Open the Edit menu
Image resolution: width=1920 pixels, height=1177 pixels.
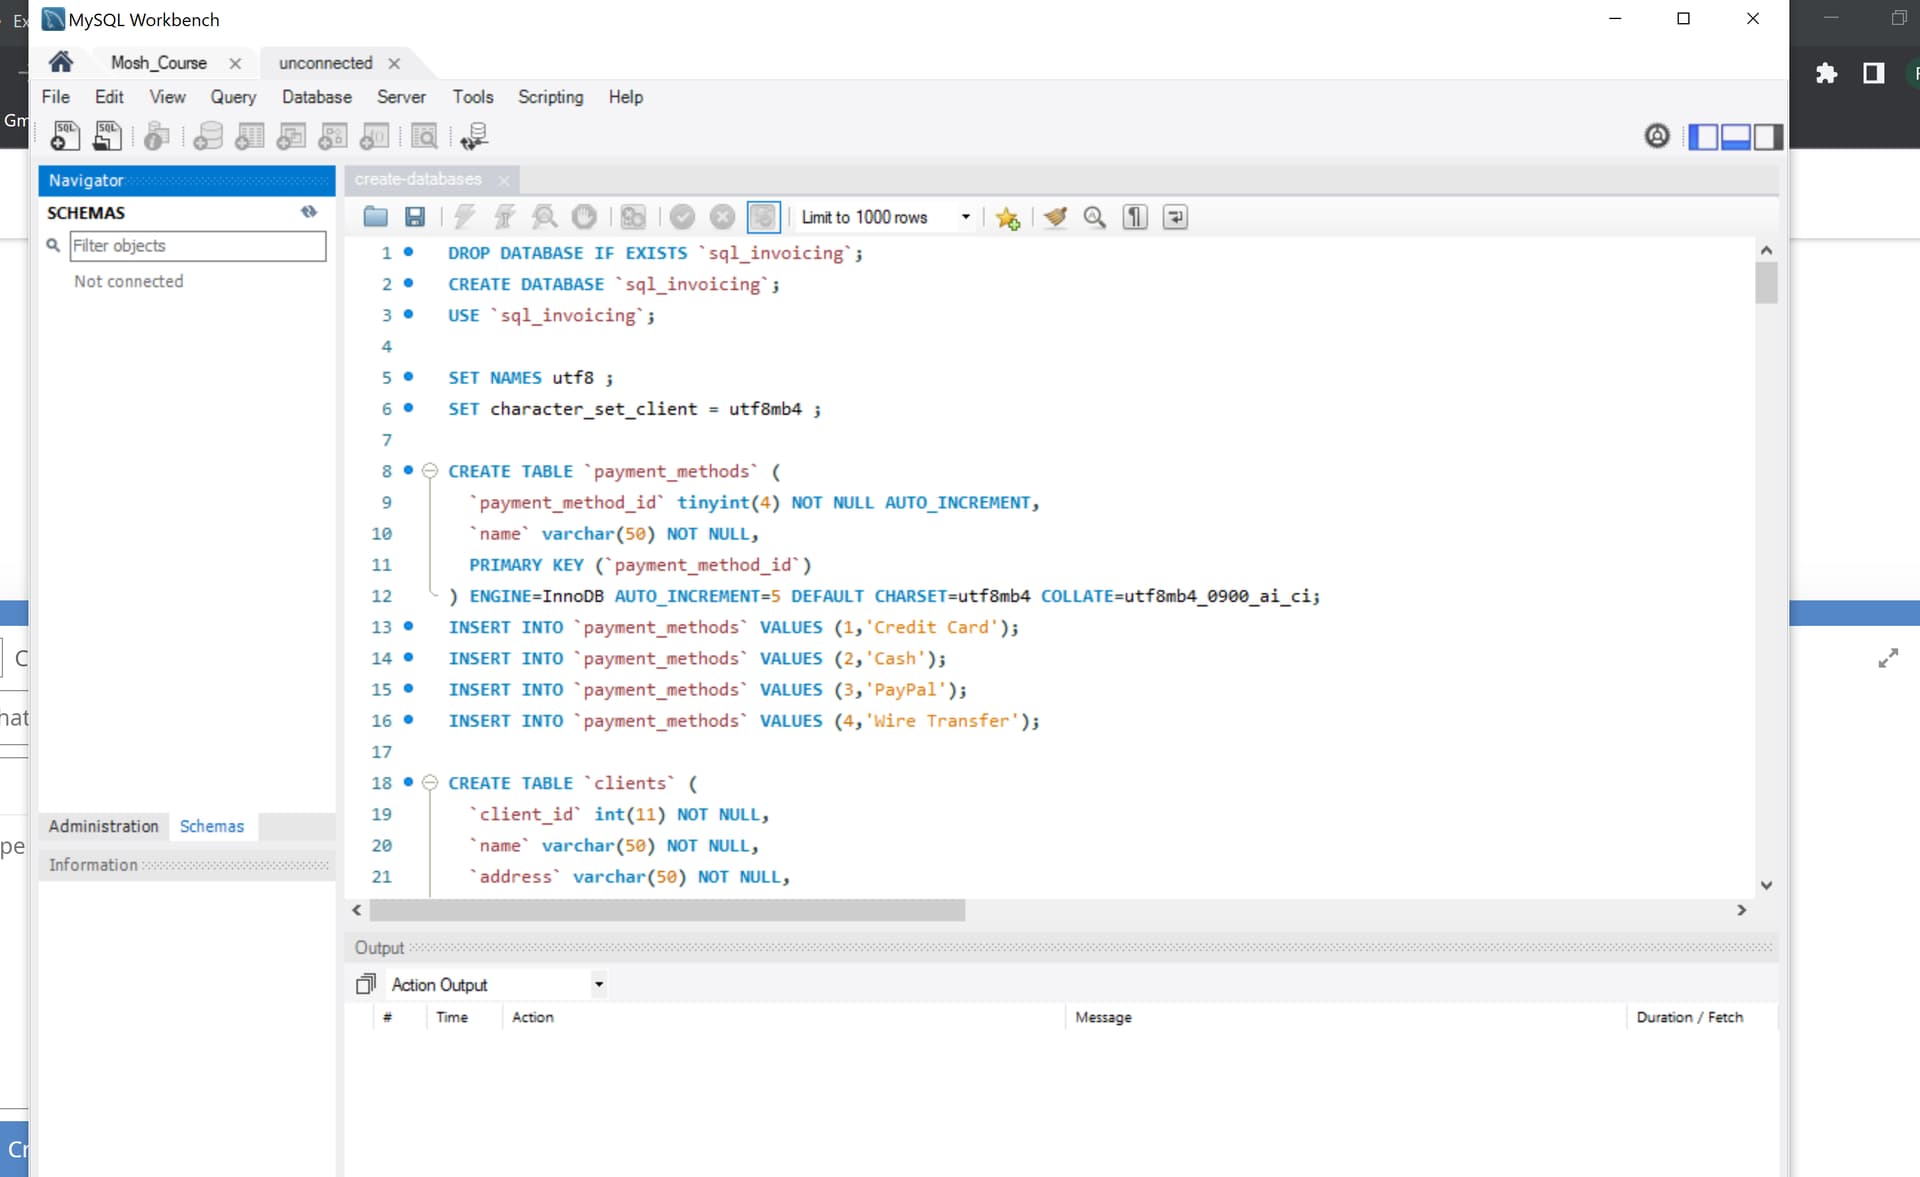point(109,96)
